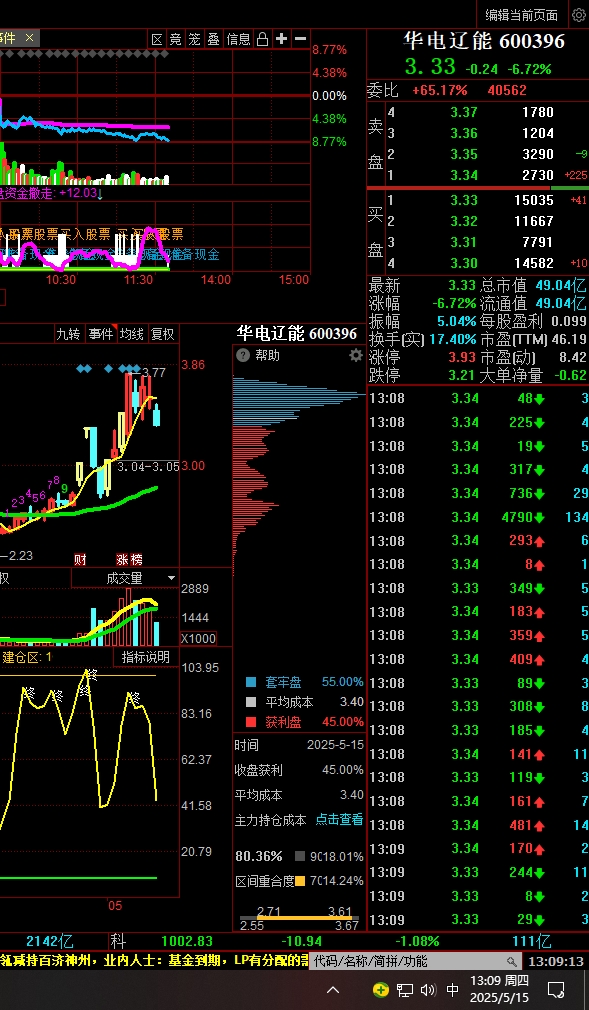Click the index value 1002.83 in status bar
The image size is (589, 1010).
click(187, 941)
